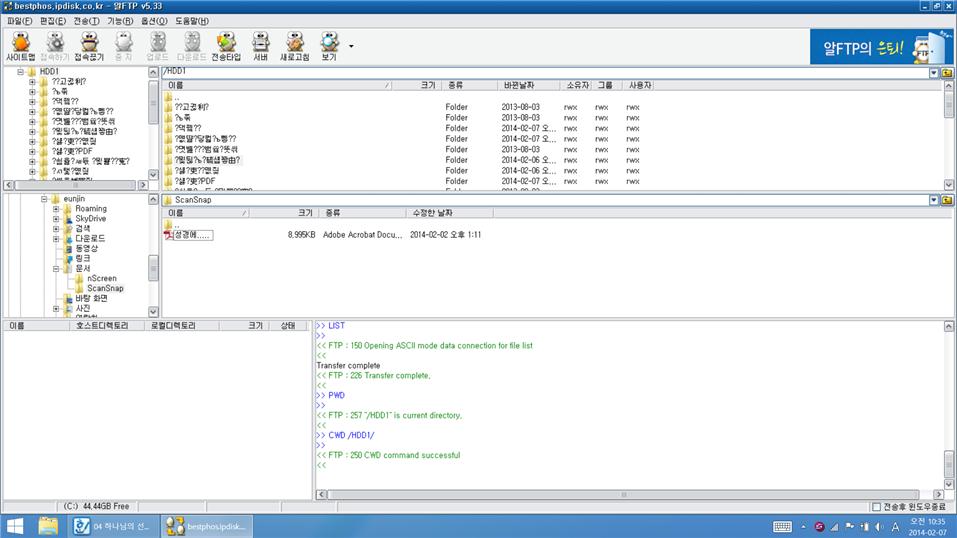Open File Explorer from taskbar
This screenshot has height=538, width=957.
48,526
